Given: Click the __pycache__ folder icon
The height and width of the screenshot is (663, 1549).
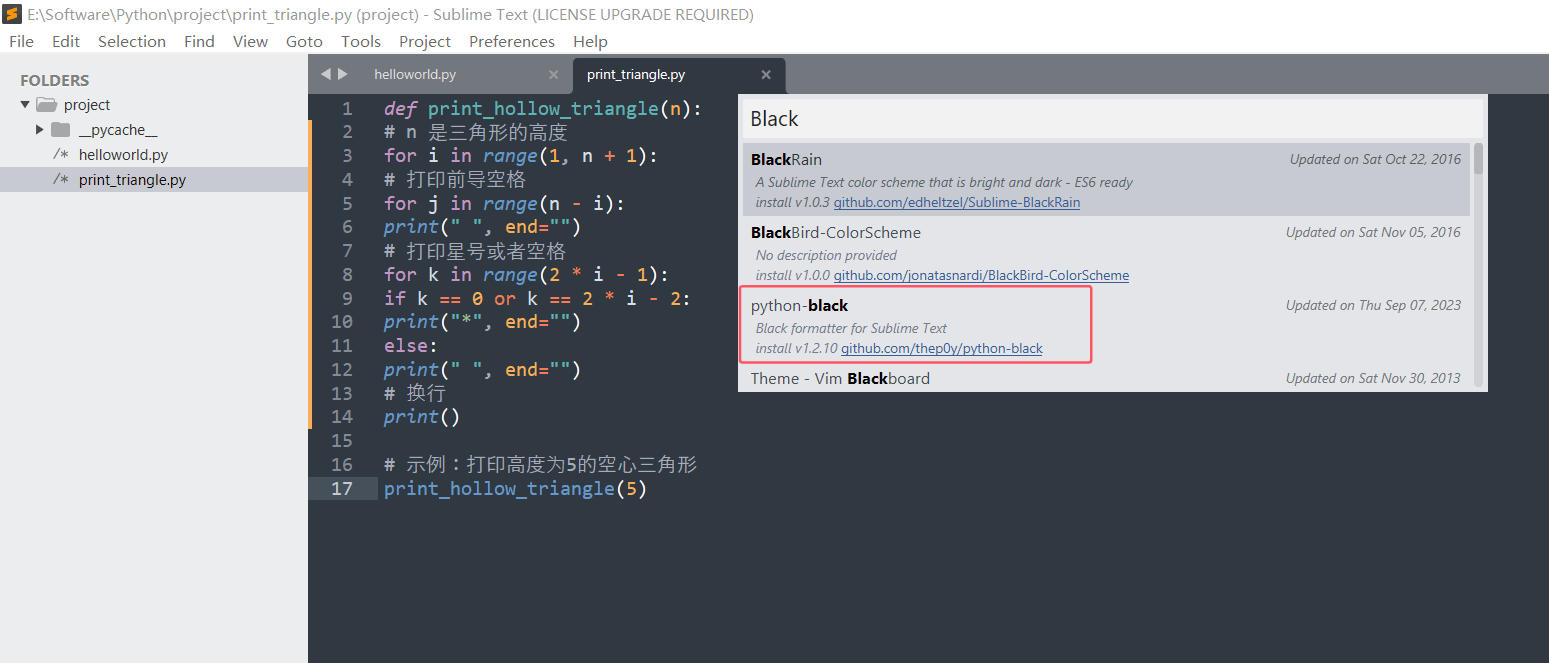Looking at the screenshot, I should click(61, 130).
